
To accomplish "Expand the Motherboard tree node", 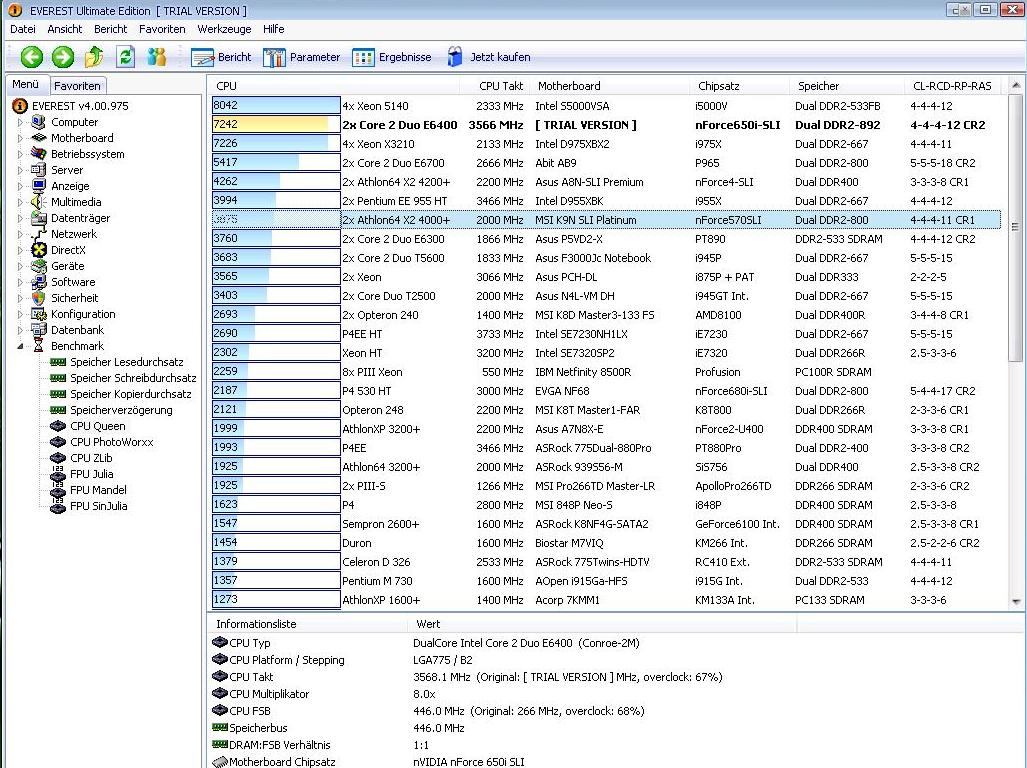I will point(20,138).
